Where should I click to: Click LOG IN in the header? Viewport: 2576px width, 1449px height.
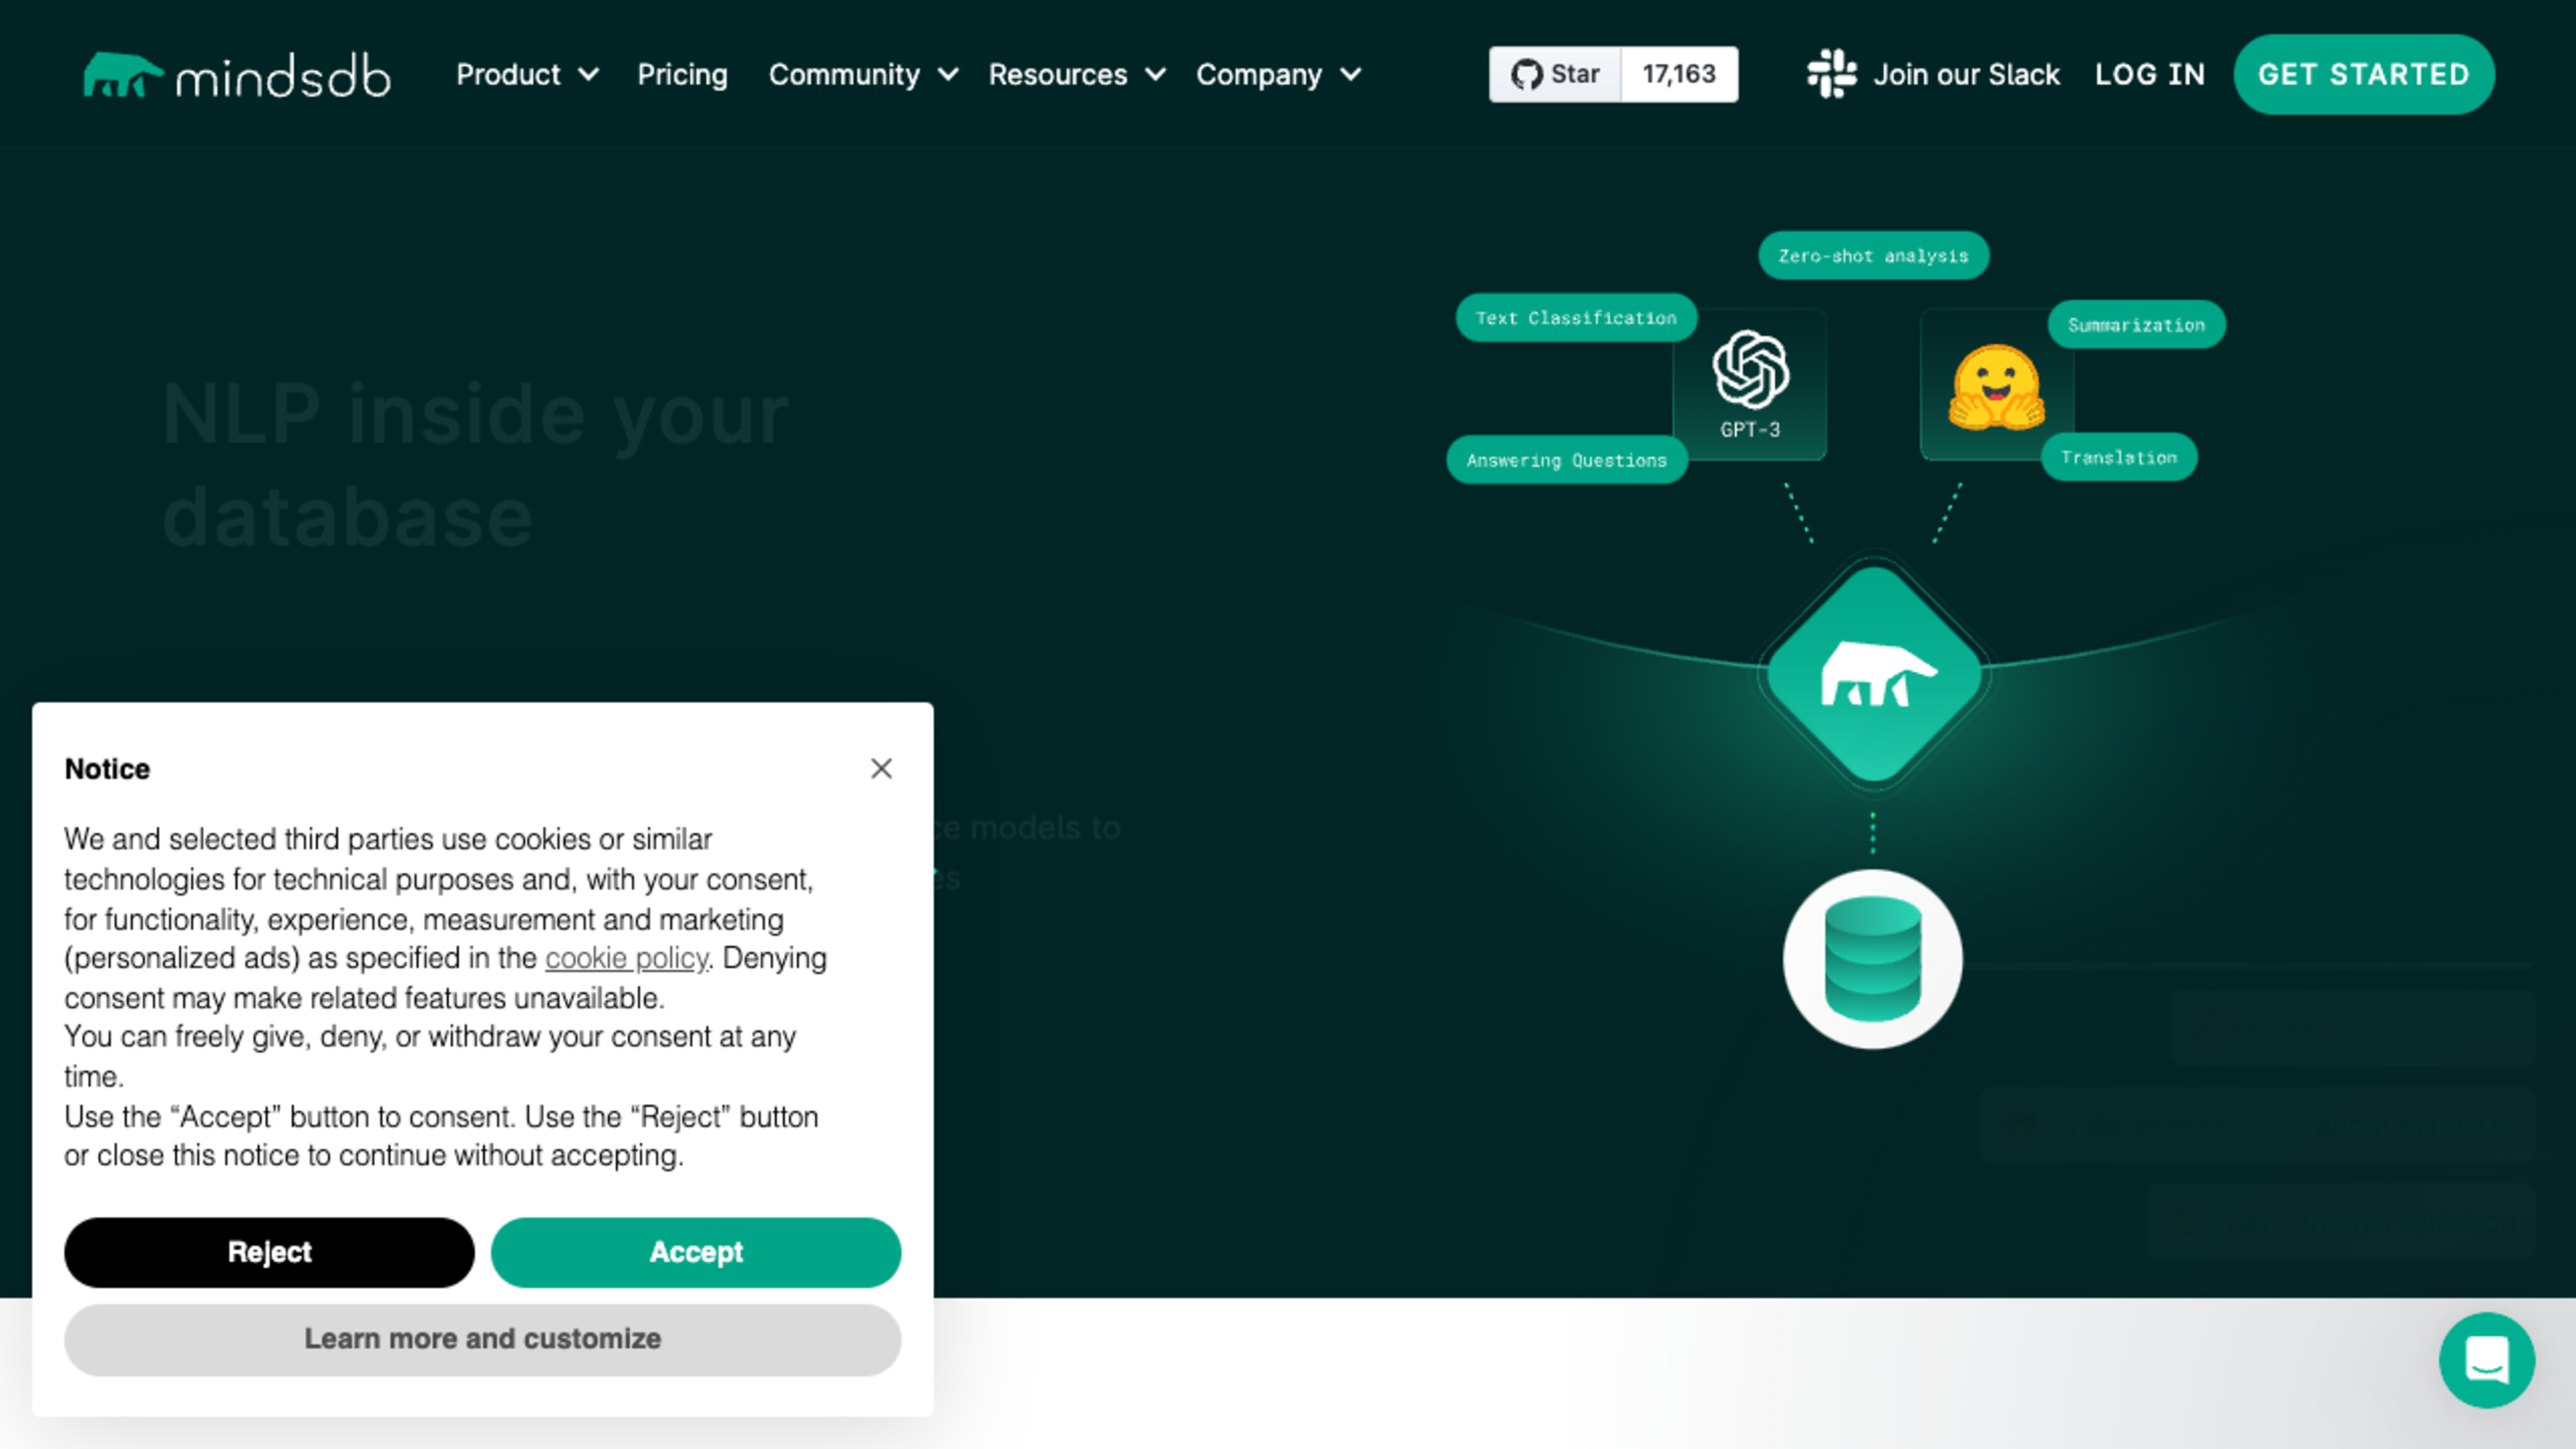click(x=2150, y=75)
